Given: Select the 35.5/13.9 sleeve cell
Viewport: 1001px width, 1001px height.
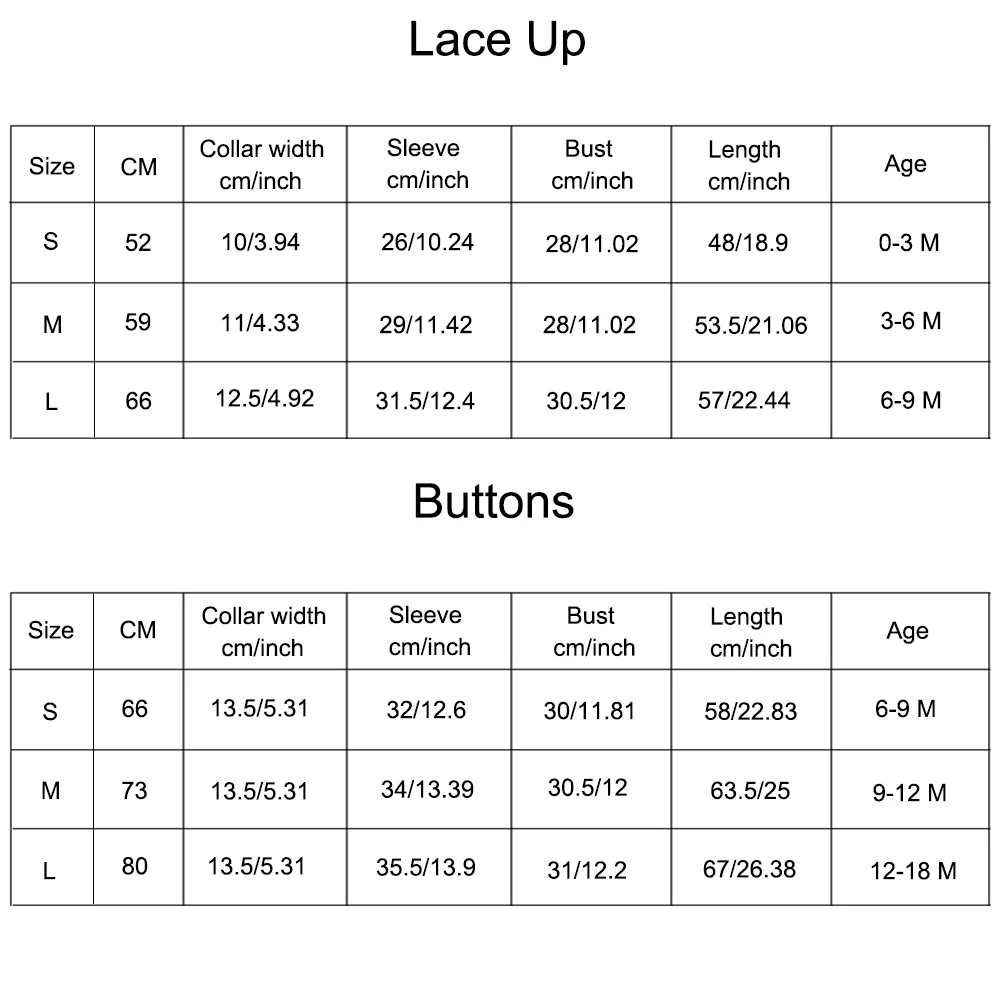Looking at the screenshot, I should (425, 868).
